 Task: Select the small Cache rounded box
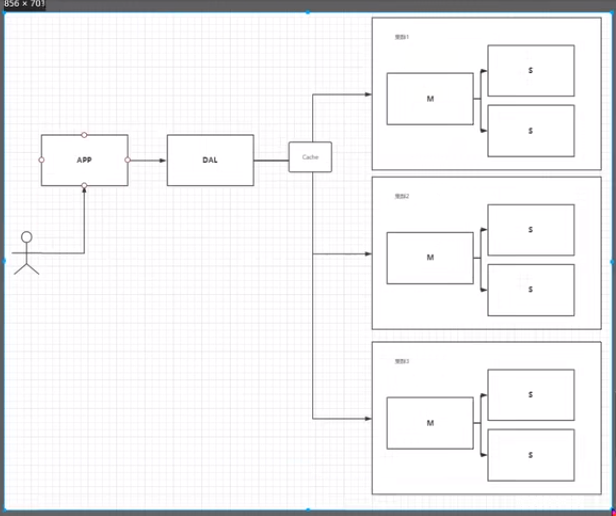[310, 157]
